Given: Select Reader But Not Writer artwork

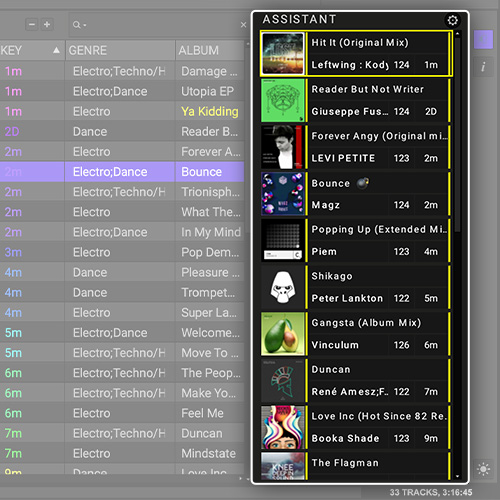Looking at the screenshot, I should click(283, 100).
